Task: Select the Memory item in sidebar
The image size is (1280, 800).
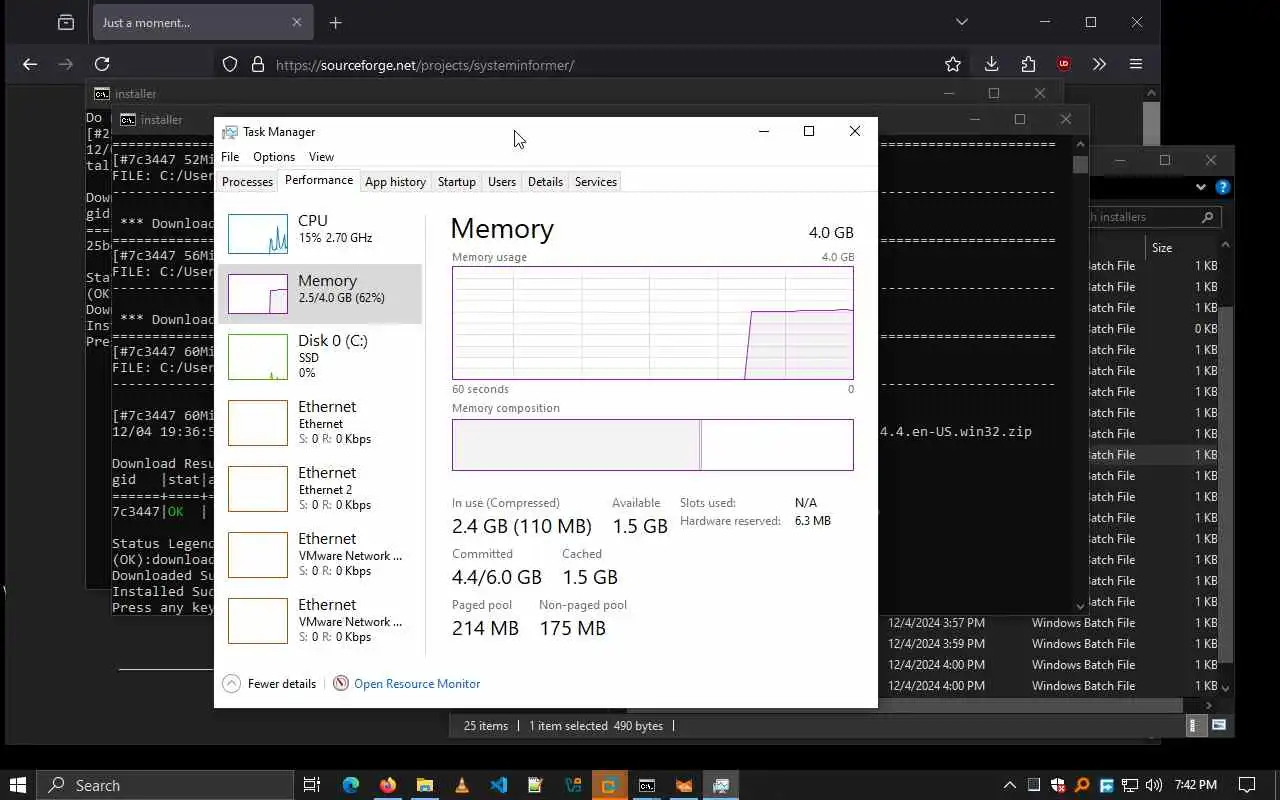Action: click(x=320, y=293)
